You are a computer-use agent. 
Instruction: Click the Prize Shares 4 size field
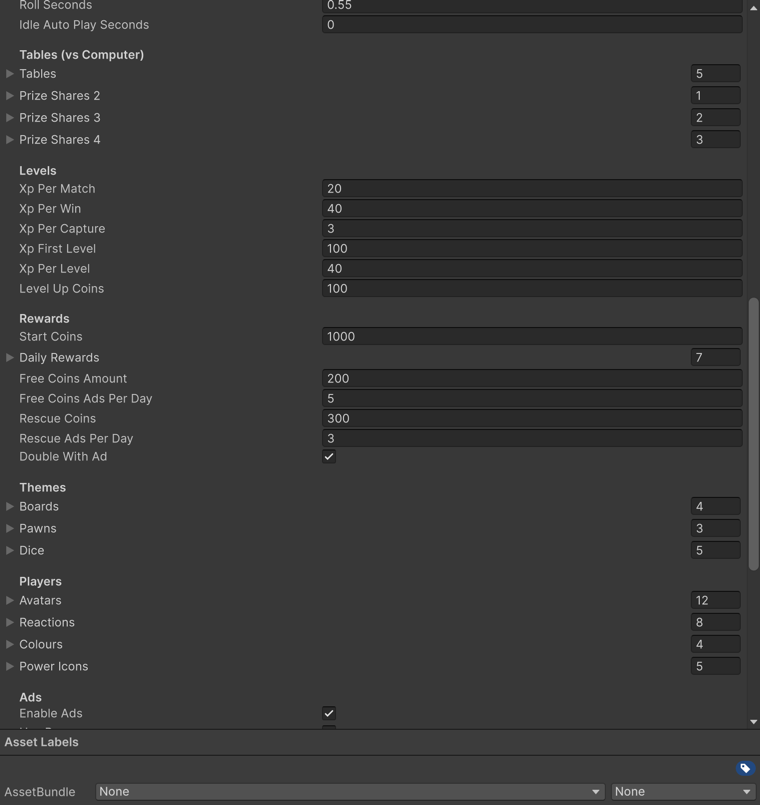tap(715, 140)
